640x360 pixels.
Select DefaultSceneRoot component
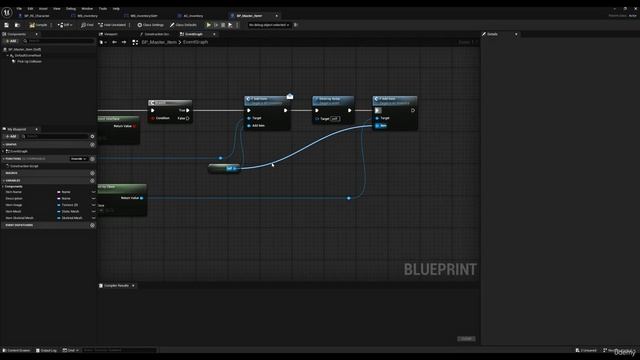tap(28, 55)
